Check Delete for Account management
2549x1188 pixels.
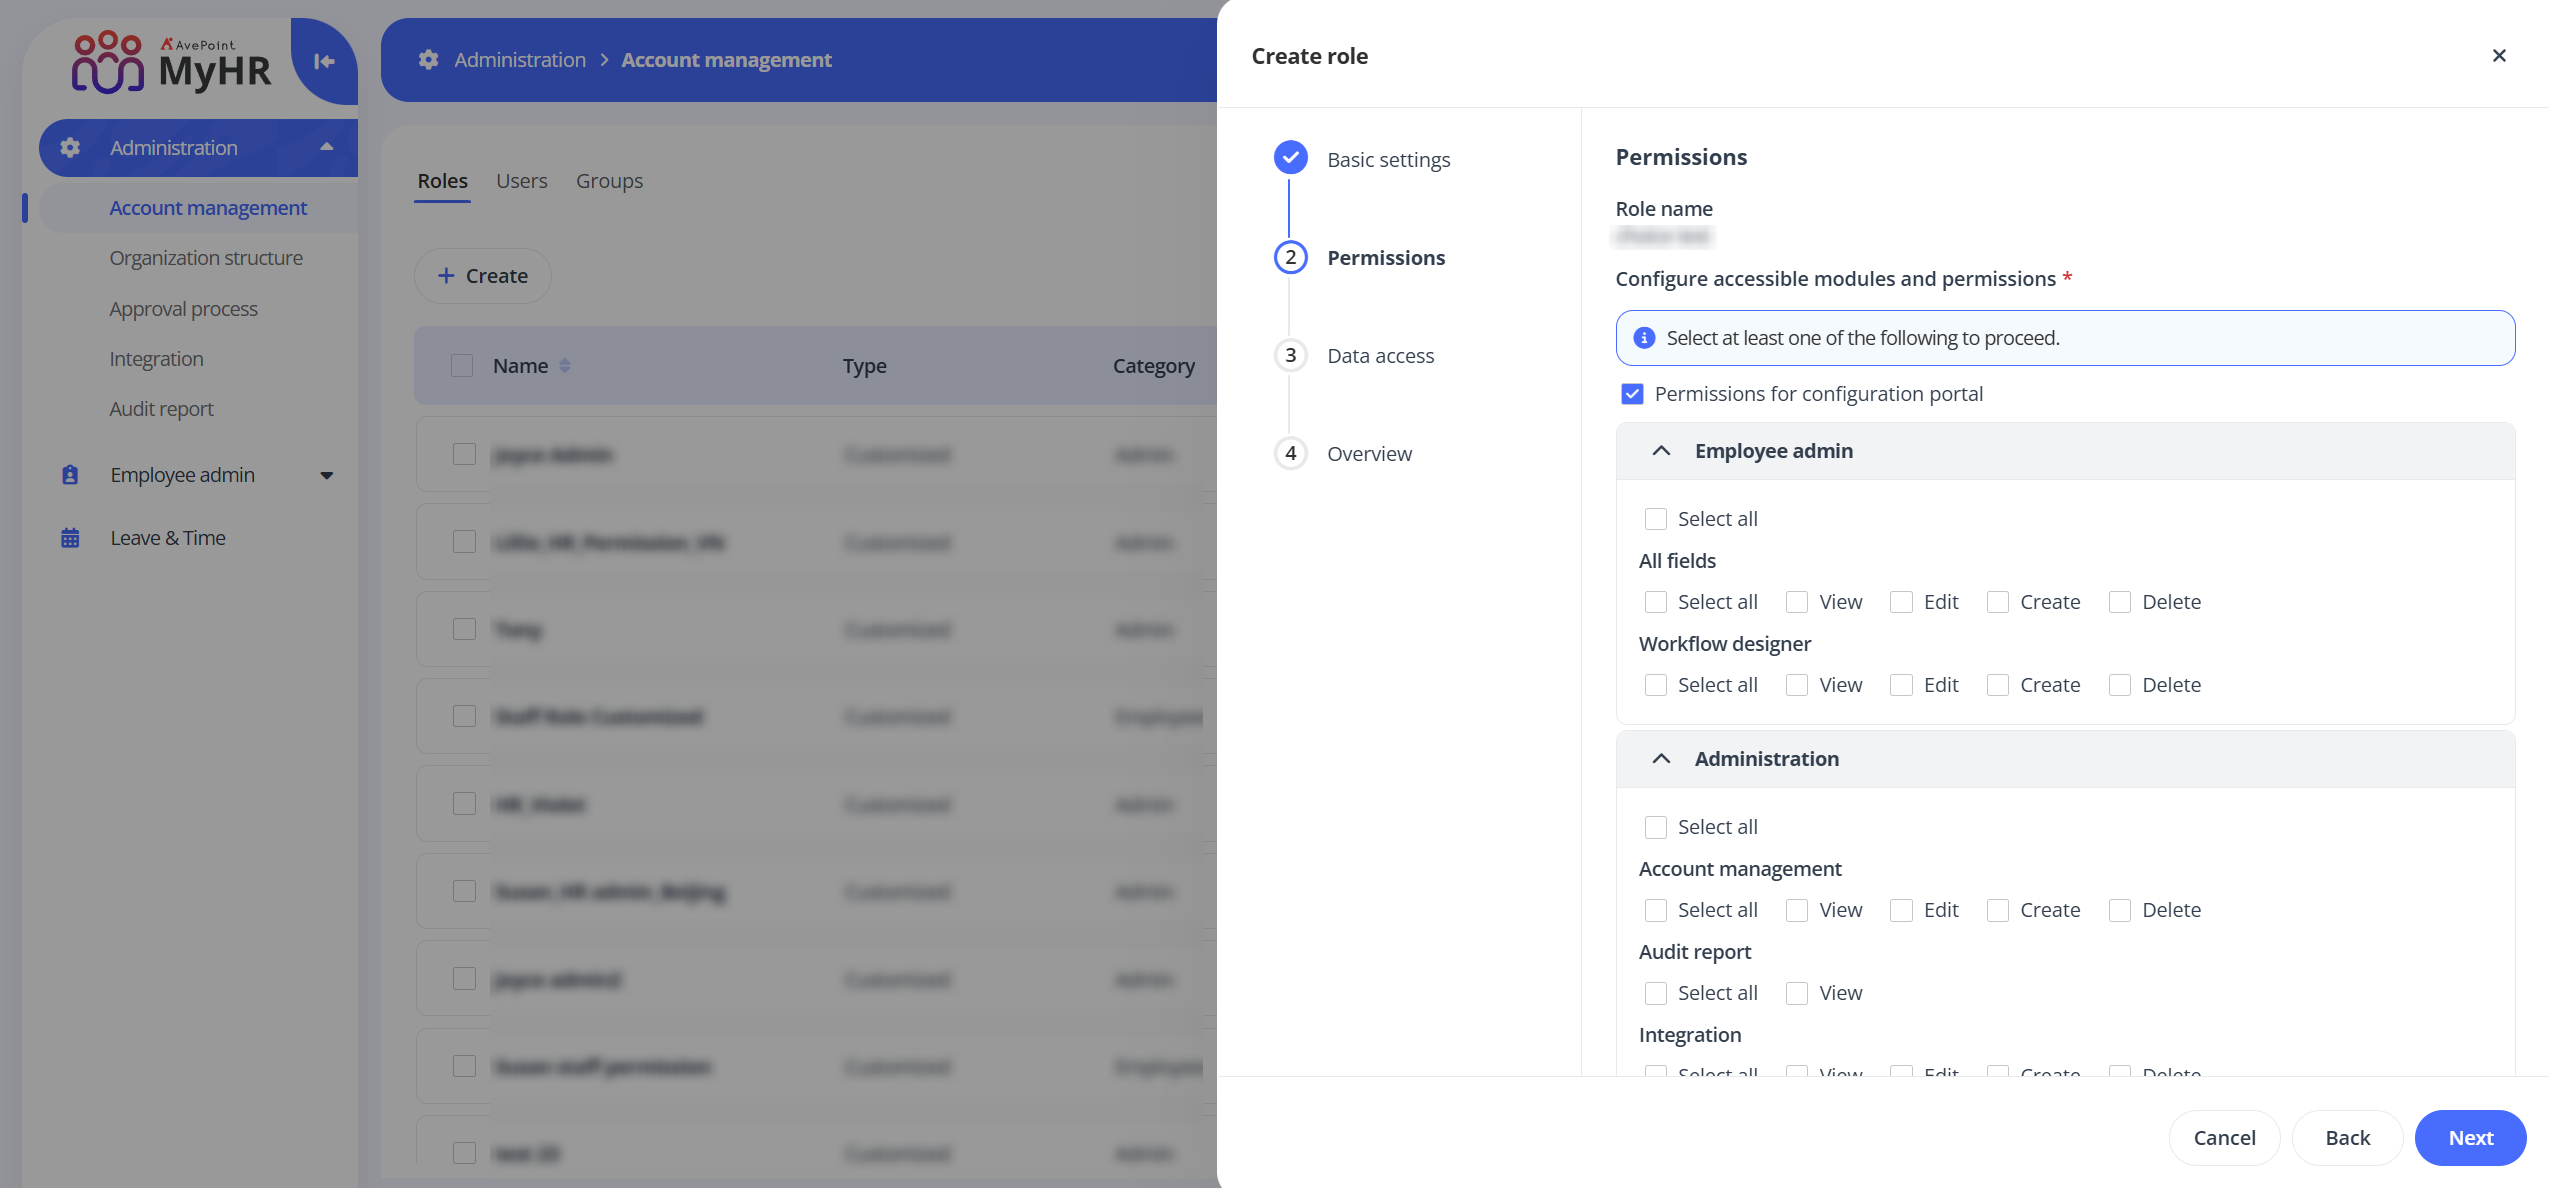tap(2120, 910)
